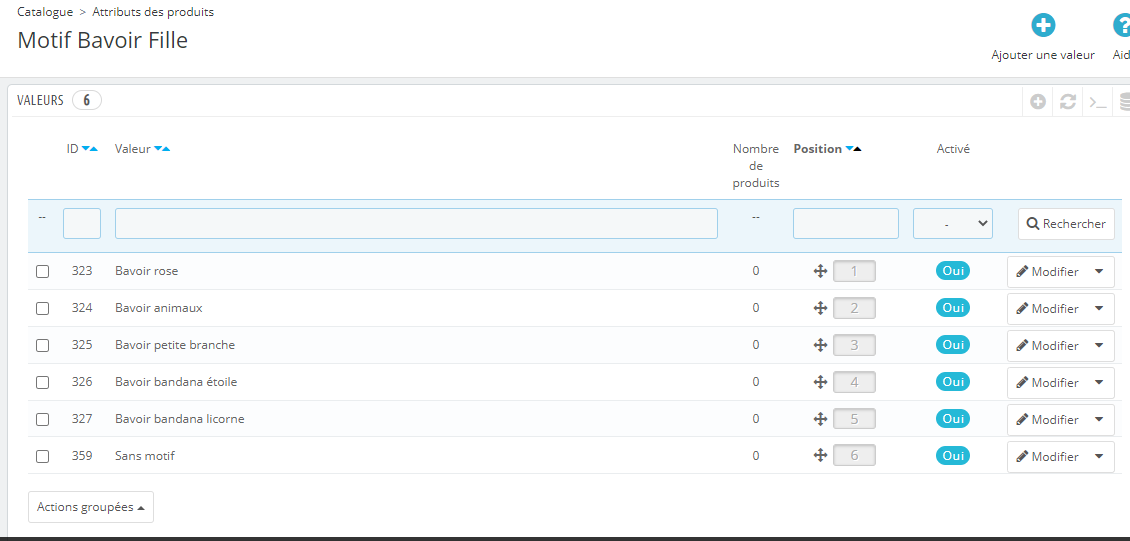Expand Modifier options arrow for Sans motif

point(1099,456)
